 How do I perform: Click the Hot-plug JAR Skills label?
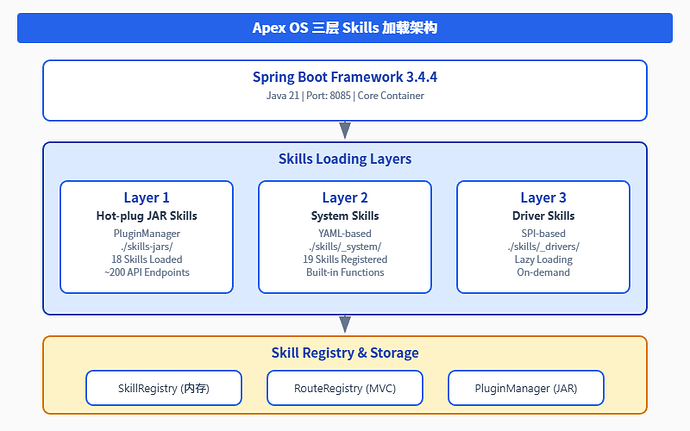pyautogui.click(x=147, y=216)
